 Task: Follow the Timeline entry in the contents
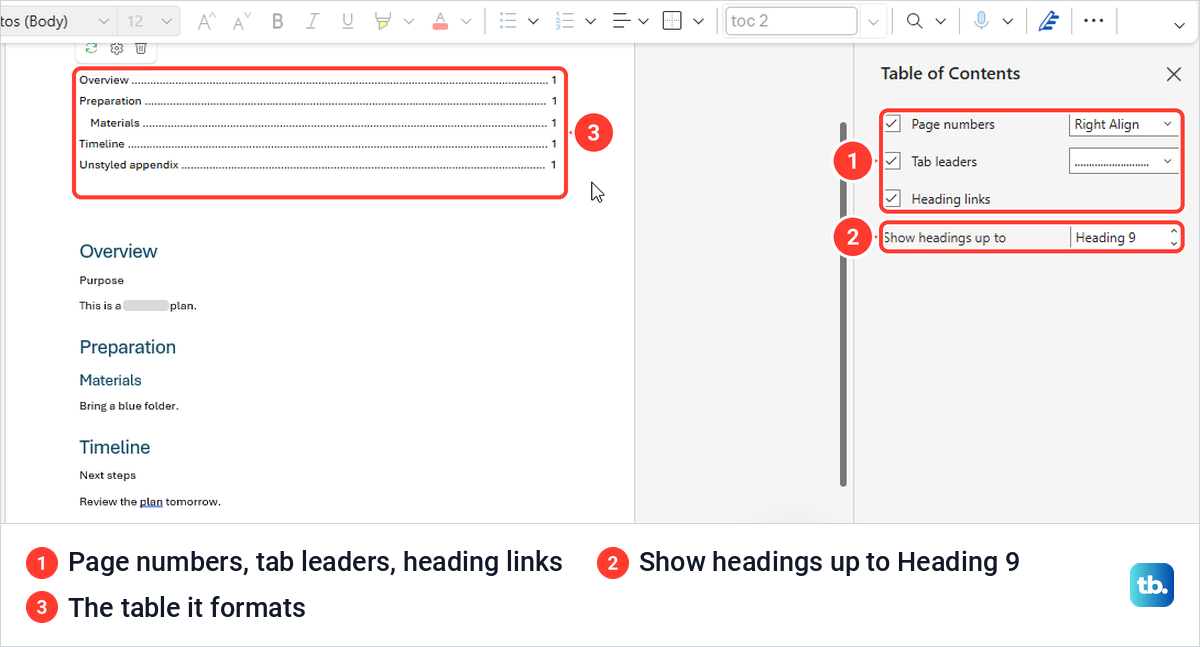point(318,144)
